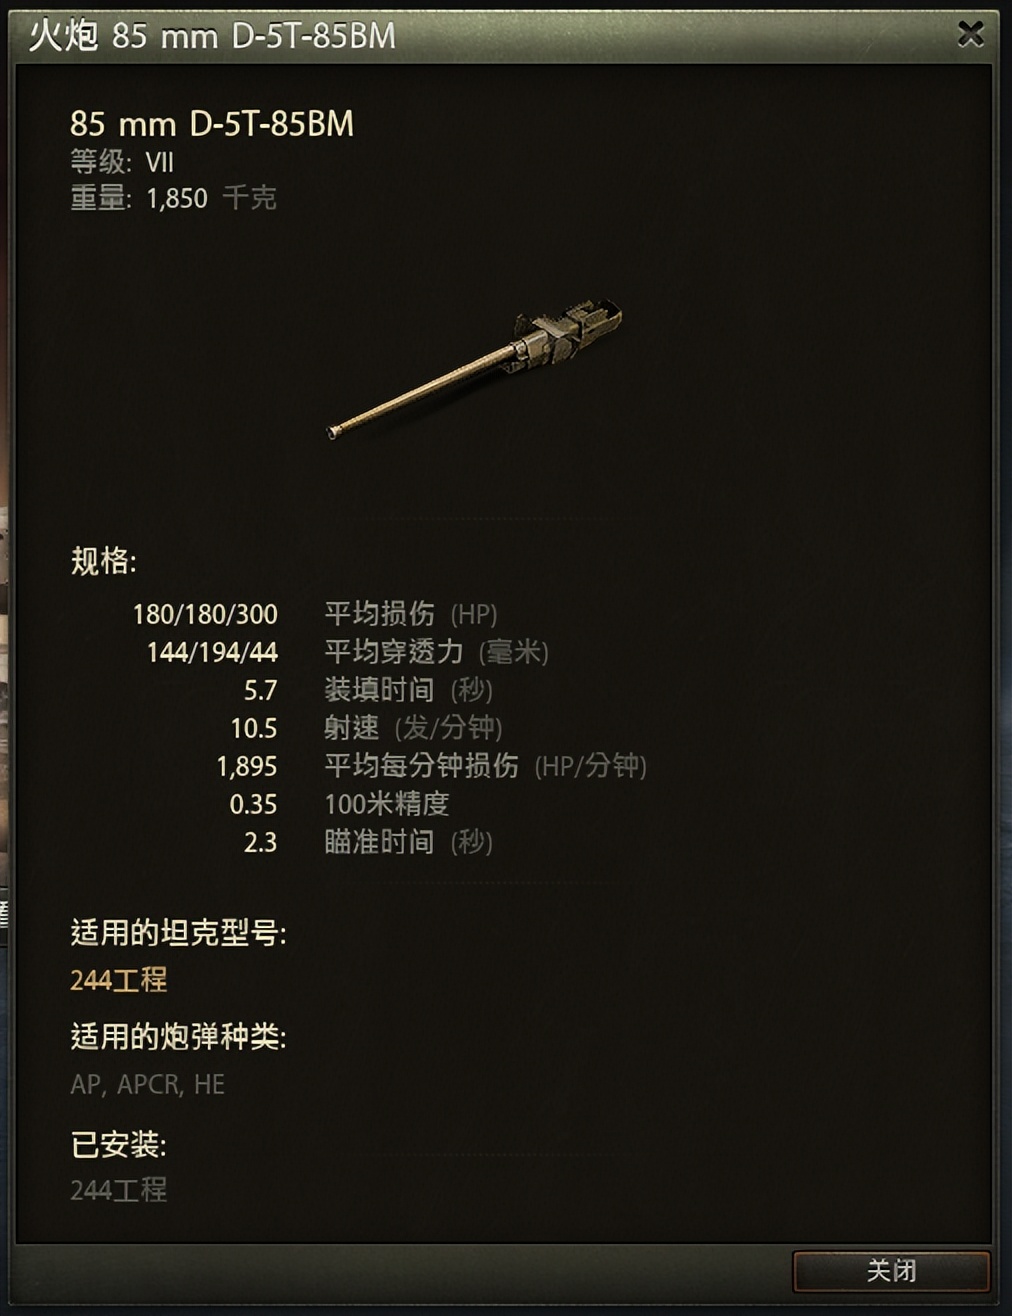Click the 100米精度 stat label
Screen dimensions: 1012x1316
(387, 804)
